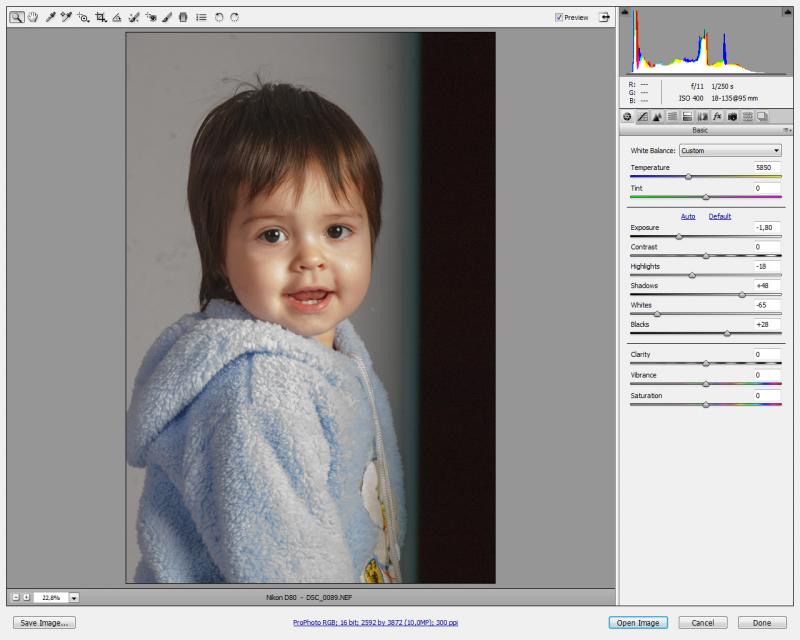800x640 pixels.
Task: Open the White Balance dropdown
Action: (x=730, y=151)
